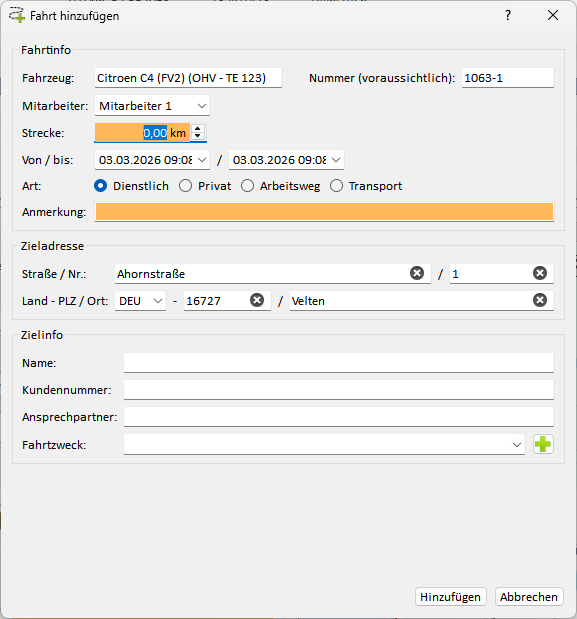Clear the Straße field with its X icon
The height and width of the screenshot is (619, 577).
pyautogui.click(x=417, y=273)
